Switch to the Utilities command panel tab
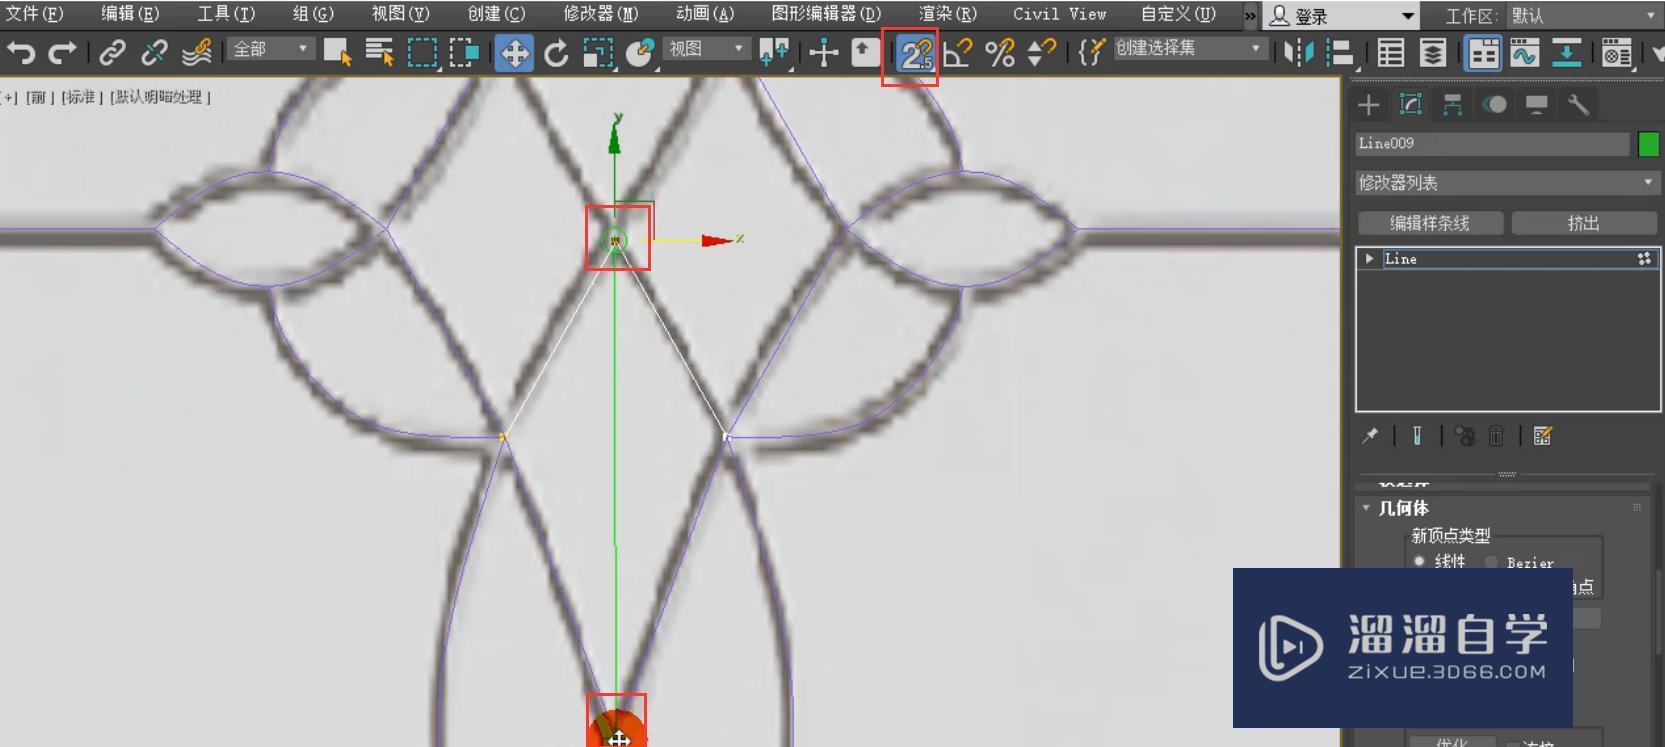The width and height of the screenshot is (1665, 747). pyautogui.click(x=1579, y=104)
